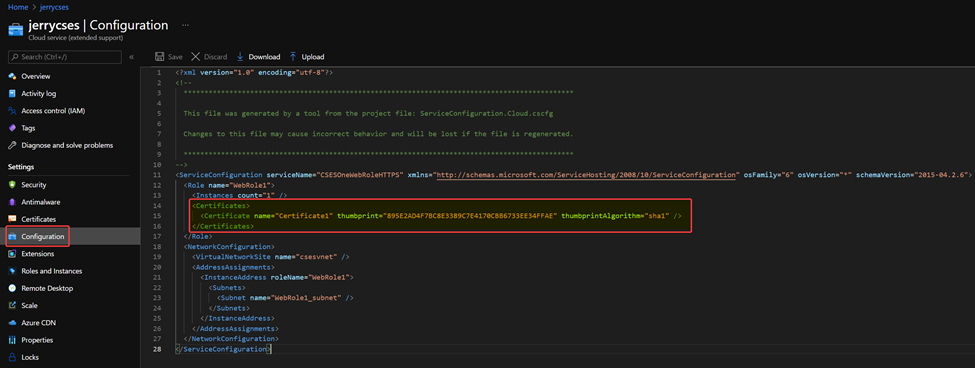Screen dimensions: 975x368
Task: Click the Role name="WebRole1" line
Action: click(x=229, y=185)
